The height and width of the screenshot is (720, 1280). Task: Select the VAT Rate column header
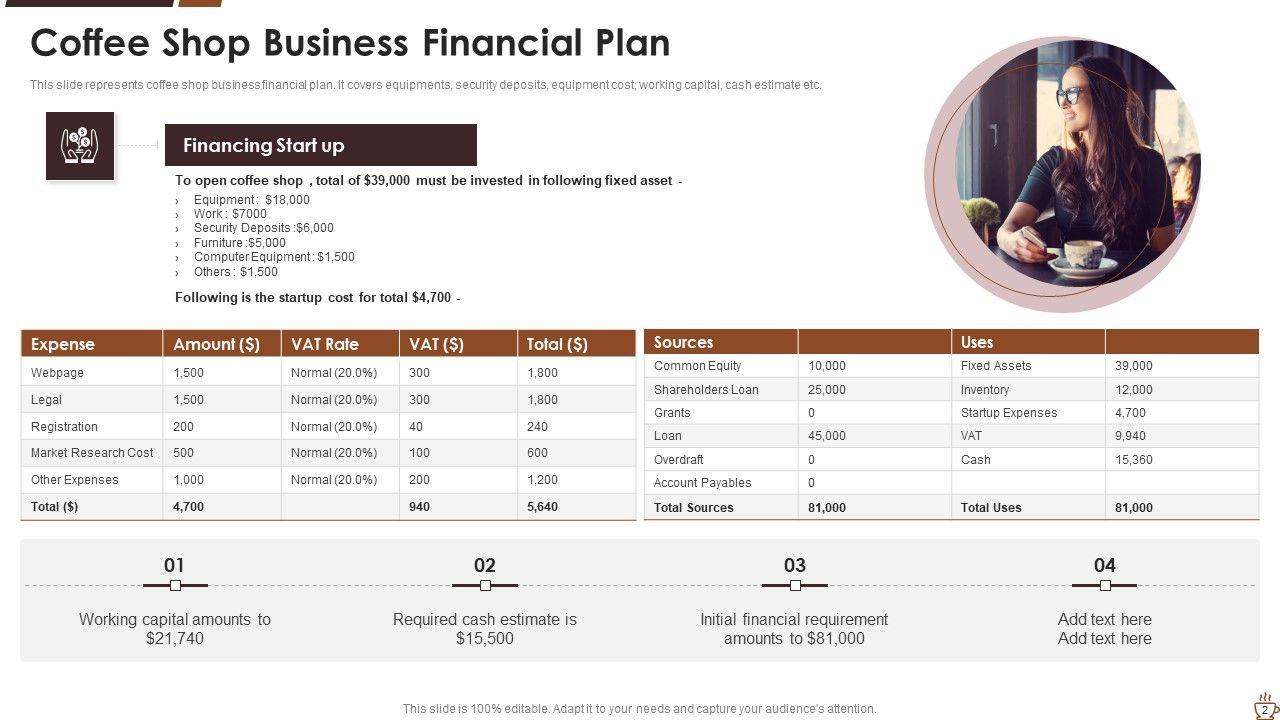(x=325, y=344)
